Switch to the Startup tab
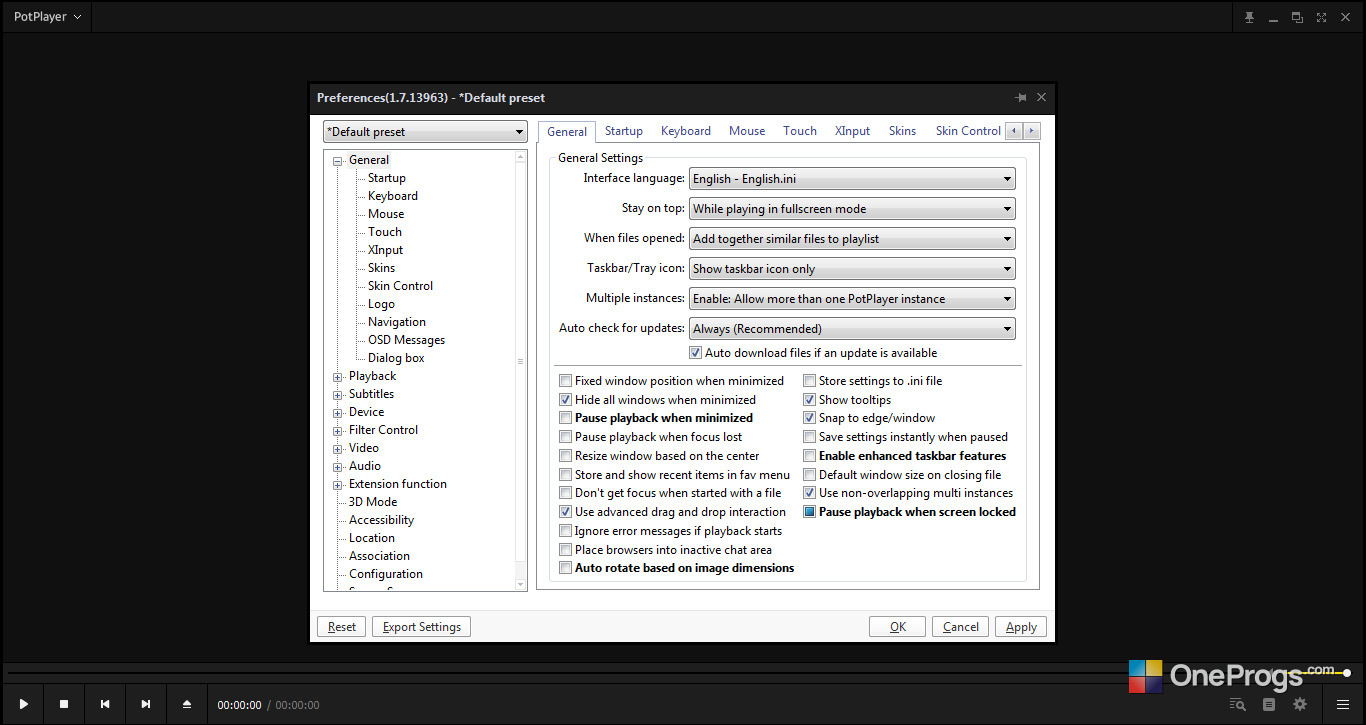 [624, 131]
